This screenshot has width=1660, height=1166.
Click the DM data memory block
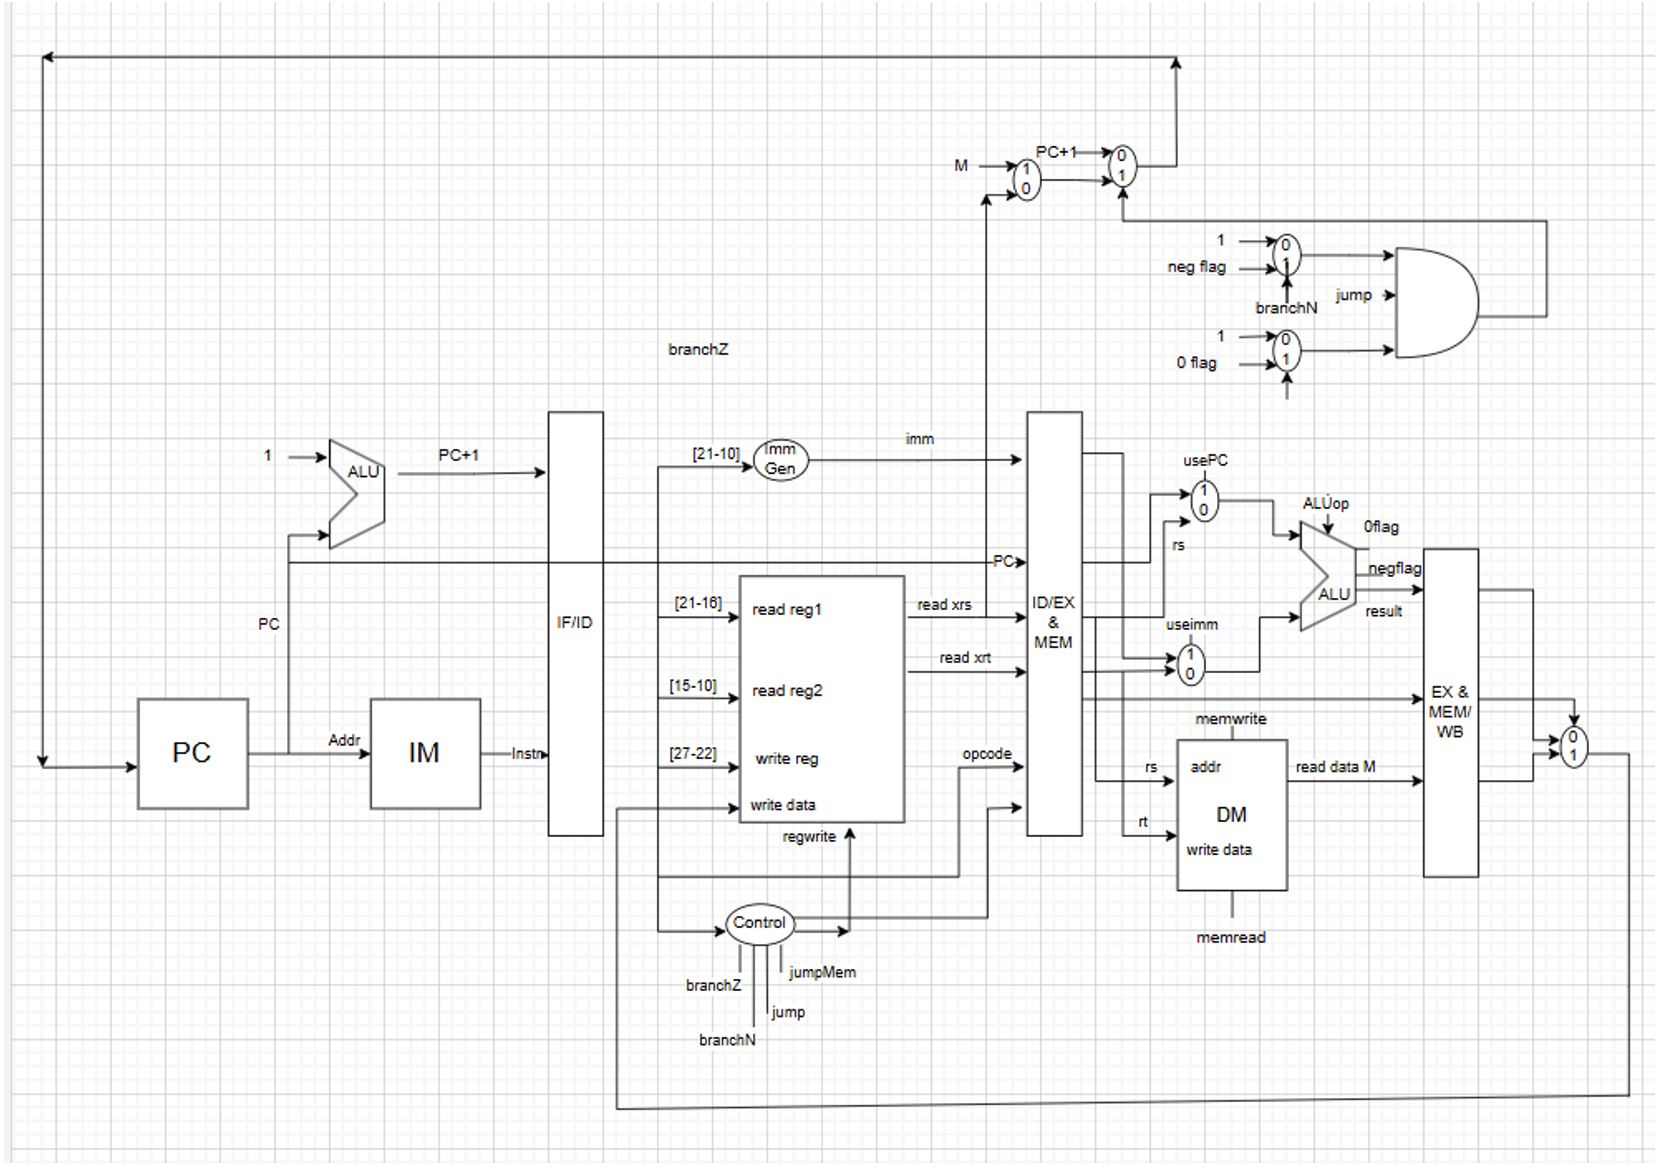coord(1231,815)
